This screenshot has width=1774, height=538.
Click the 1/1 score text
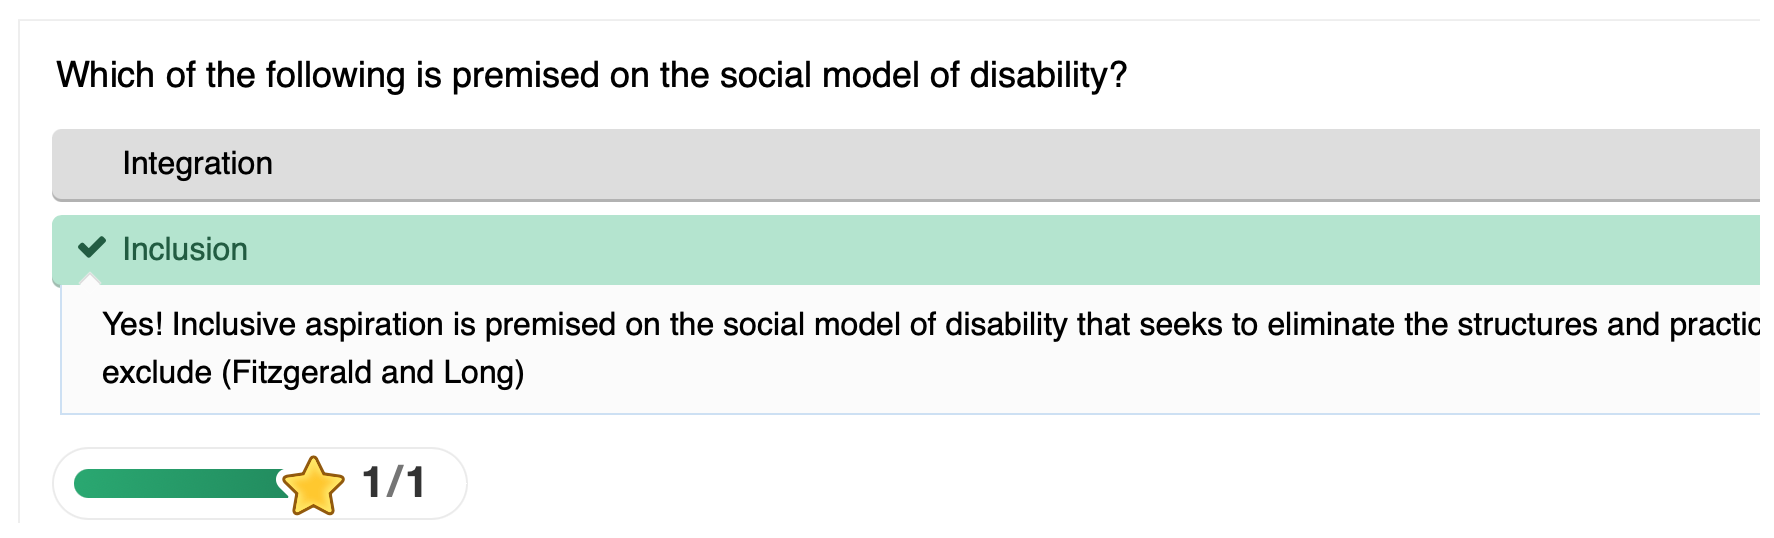[x=394, y=483]
